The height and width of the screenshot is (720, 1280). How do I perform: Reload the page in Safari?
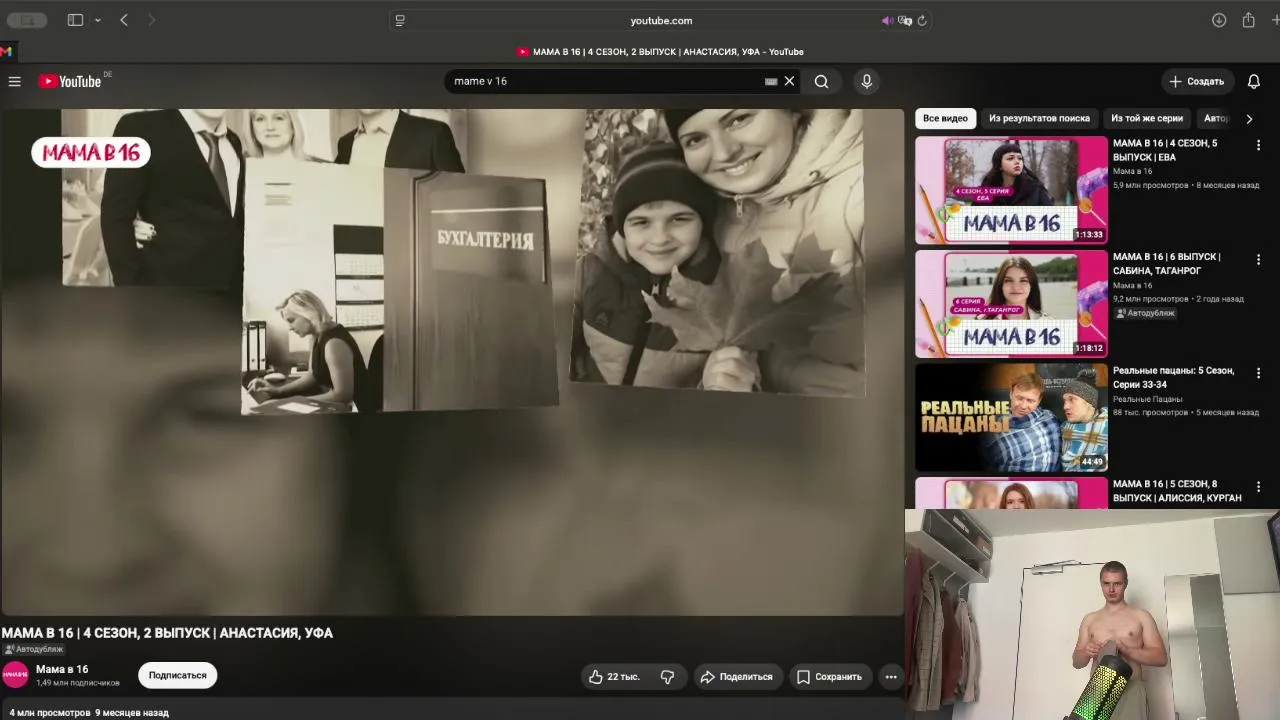click(x=922, y=20)
